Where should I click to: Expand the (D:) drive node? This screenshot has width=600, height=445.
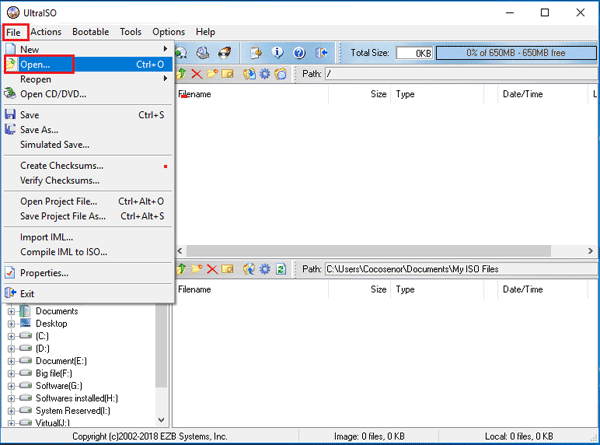(x=11, y=349)
